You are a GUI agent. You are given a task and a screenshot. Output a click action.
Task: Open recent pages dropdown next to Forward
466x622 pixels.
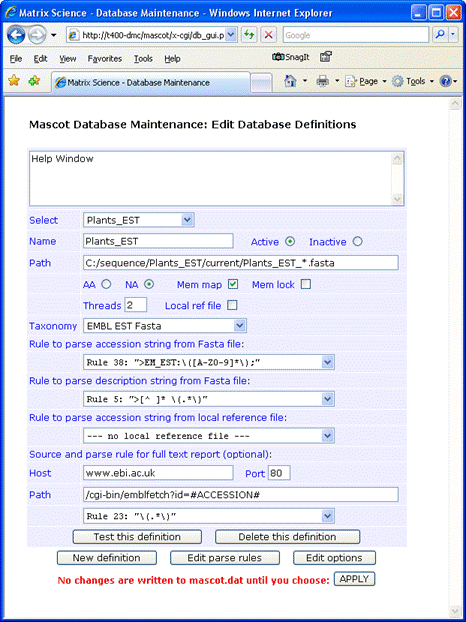54,35
